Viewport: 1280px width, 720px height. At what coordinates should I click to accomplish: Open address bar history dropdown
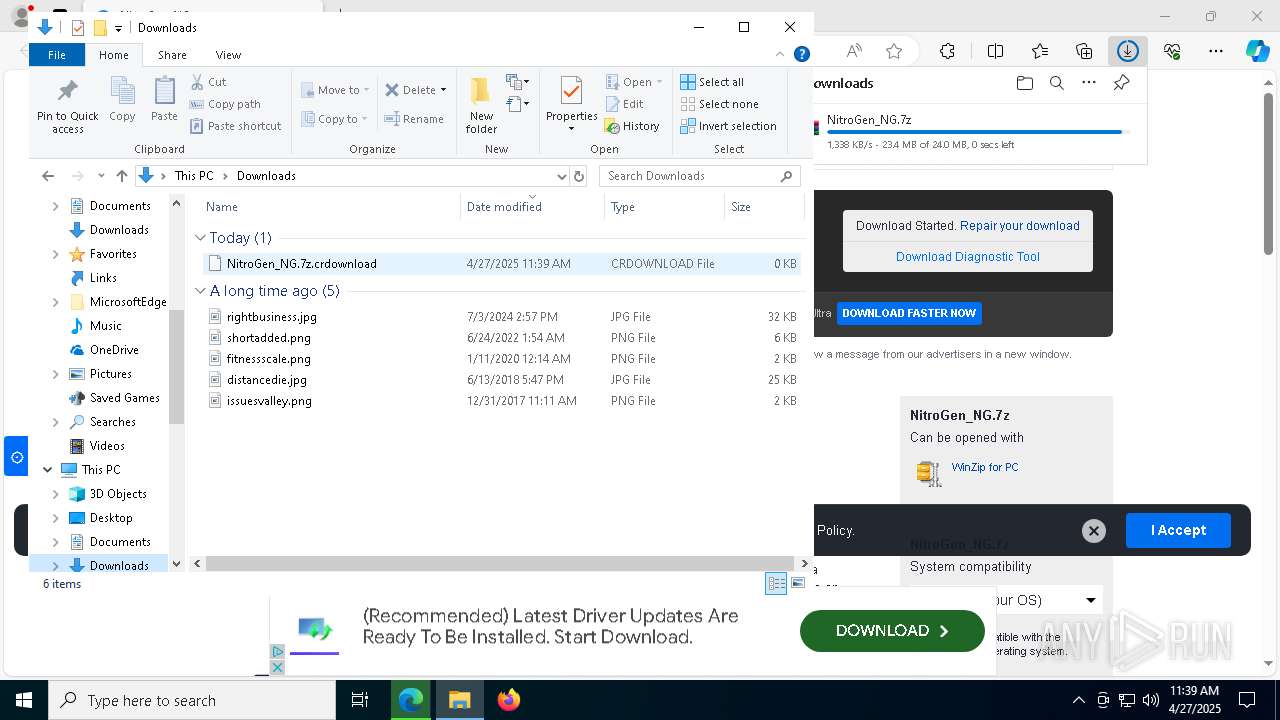[560, 176]
